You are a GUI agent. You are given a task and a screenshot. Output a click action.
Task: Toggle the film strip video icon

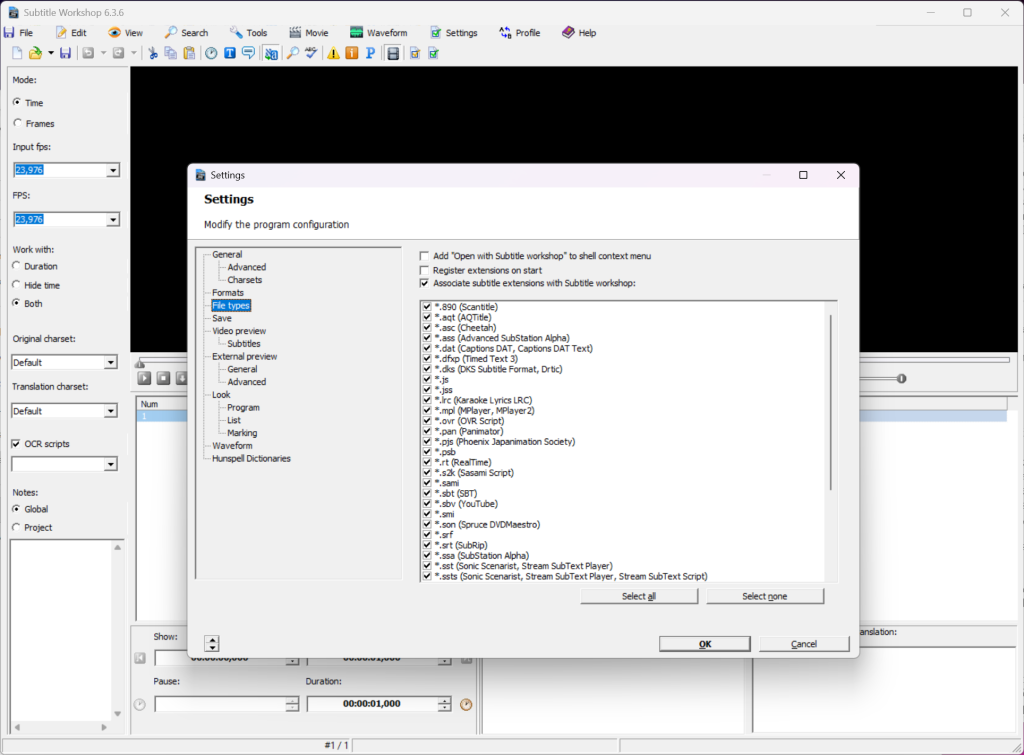(392, 54)
